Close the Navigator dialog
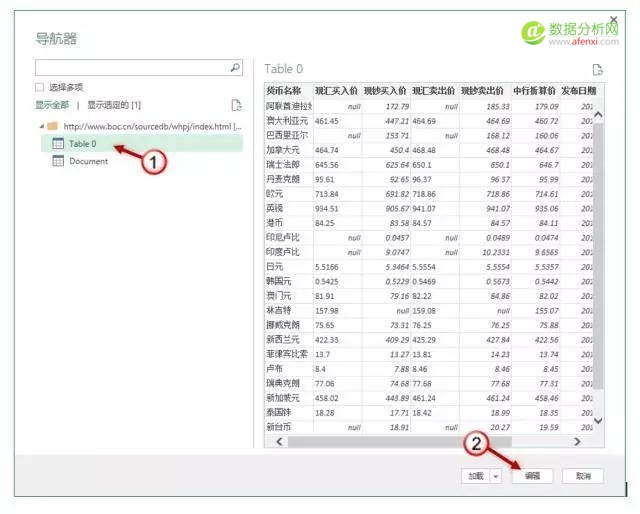The image size is (640, 514). click(x=613, y=19)
